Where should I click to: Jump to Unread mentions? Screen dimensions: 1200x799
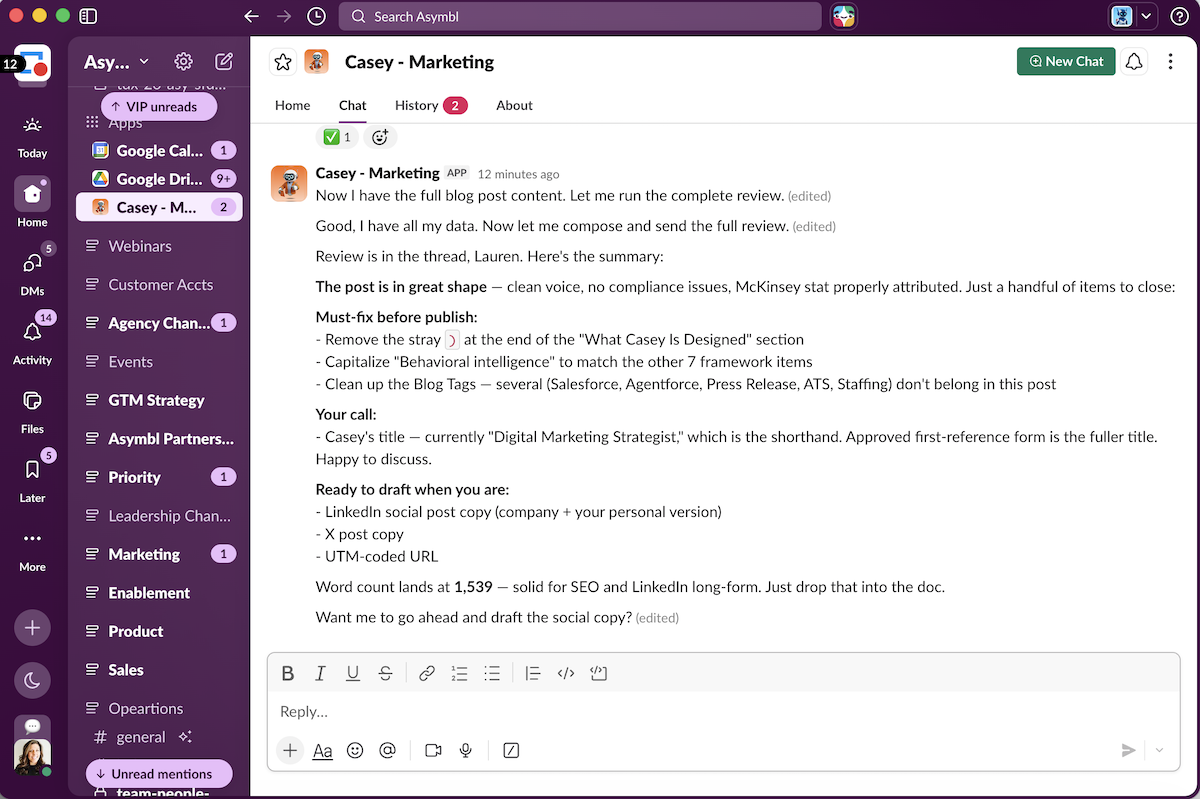(159, 773)
